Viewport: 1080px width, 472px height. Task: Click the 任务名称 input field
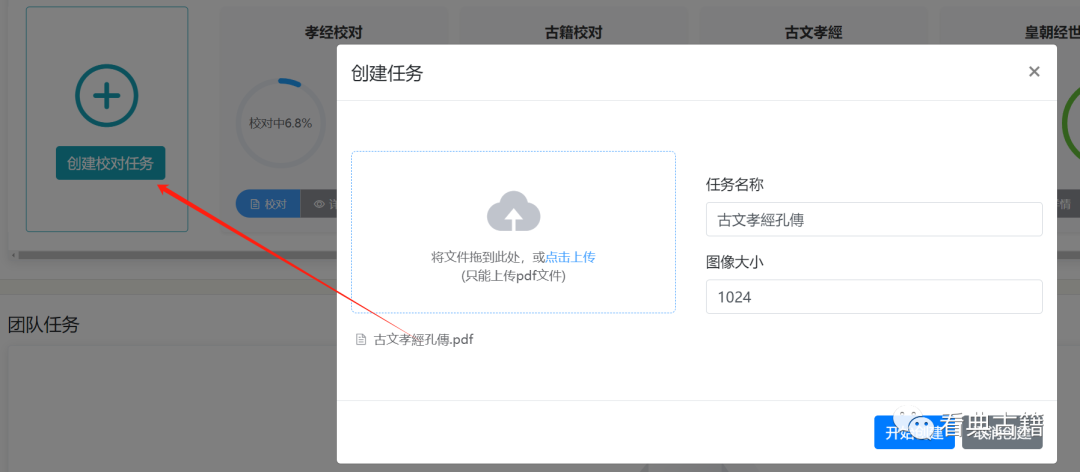click(874, 219)
